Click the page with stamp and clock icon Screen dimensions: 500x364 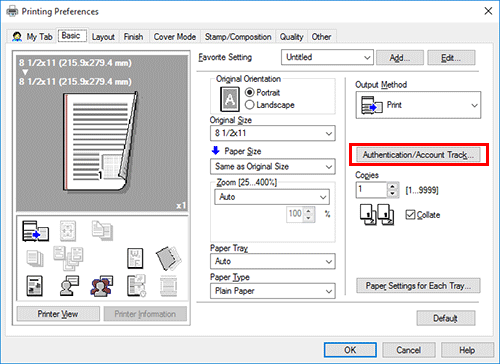136,286
